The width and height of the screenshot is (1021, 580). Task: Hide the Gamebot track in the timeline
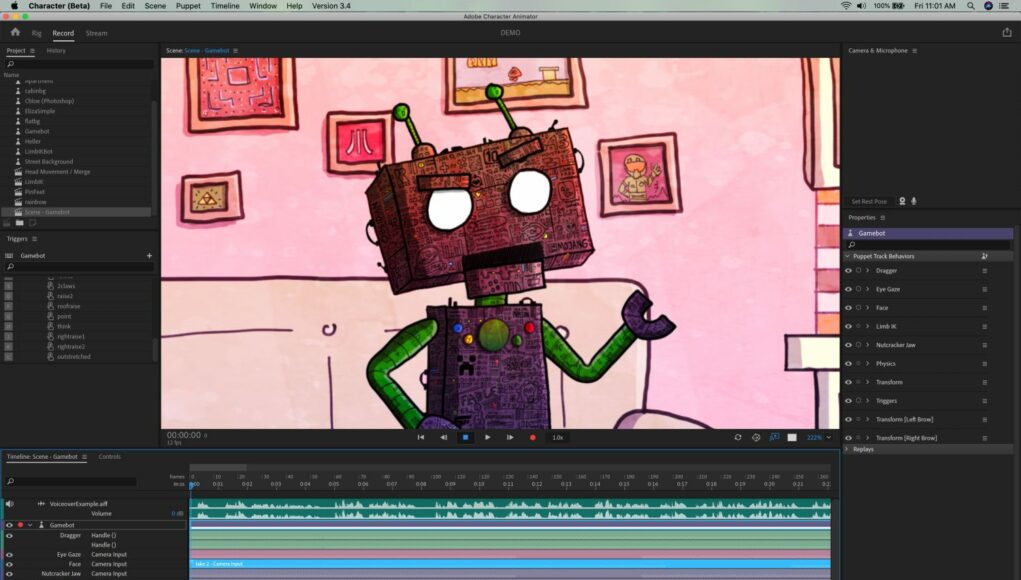(x=9, y=525)
